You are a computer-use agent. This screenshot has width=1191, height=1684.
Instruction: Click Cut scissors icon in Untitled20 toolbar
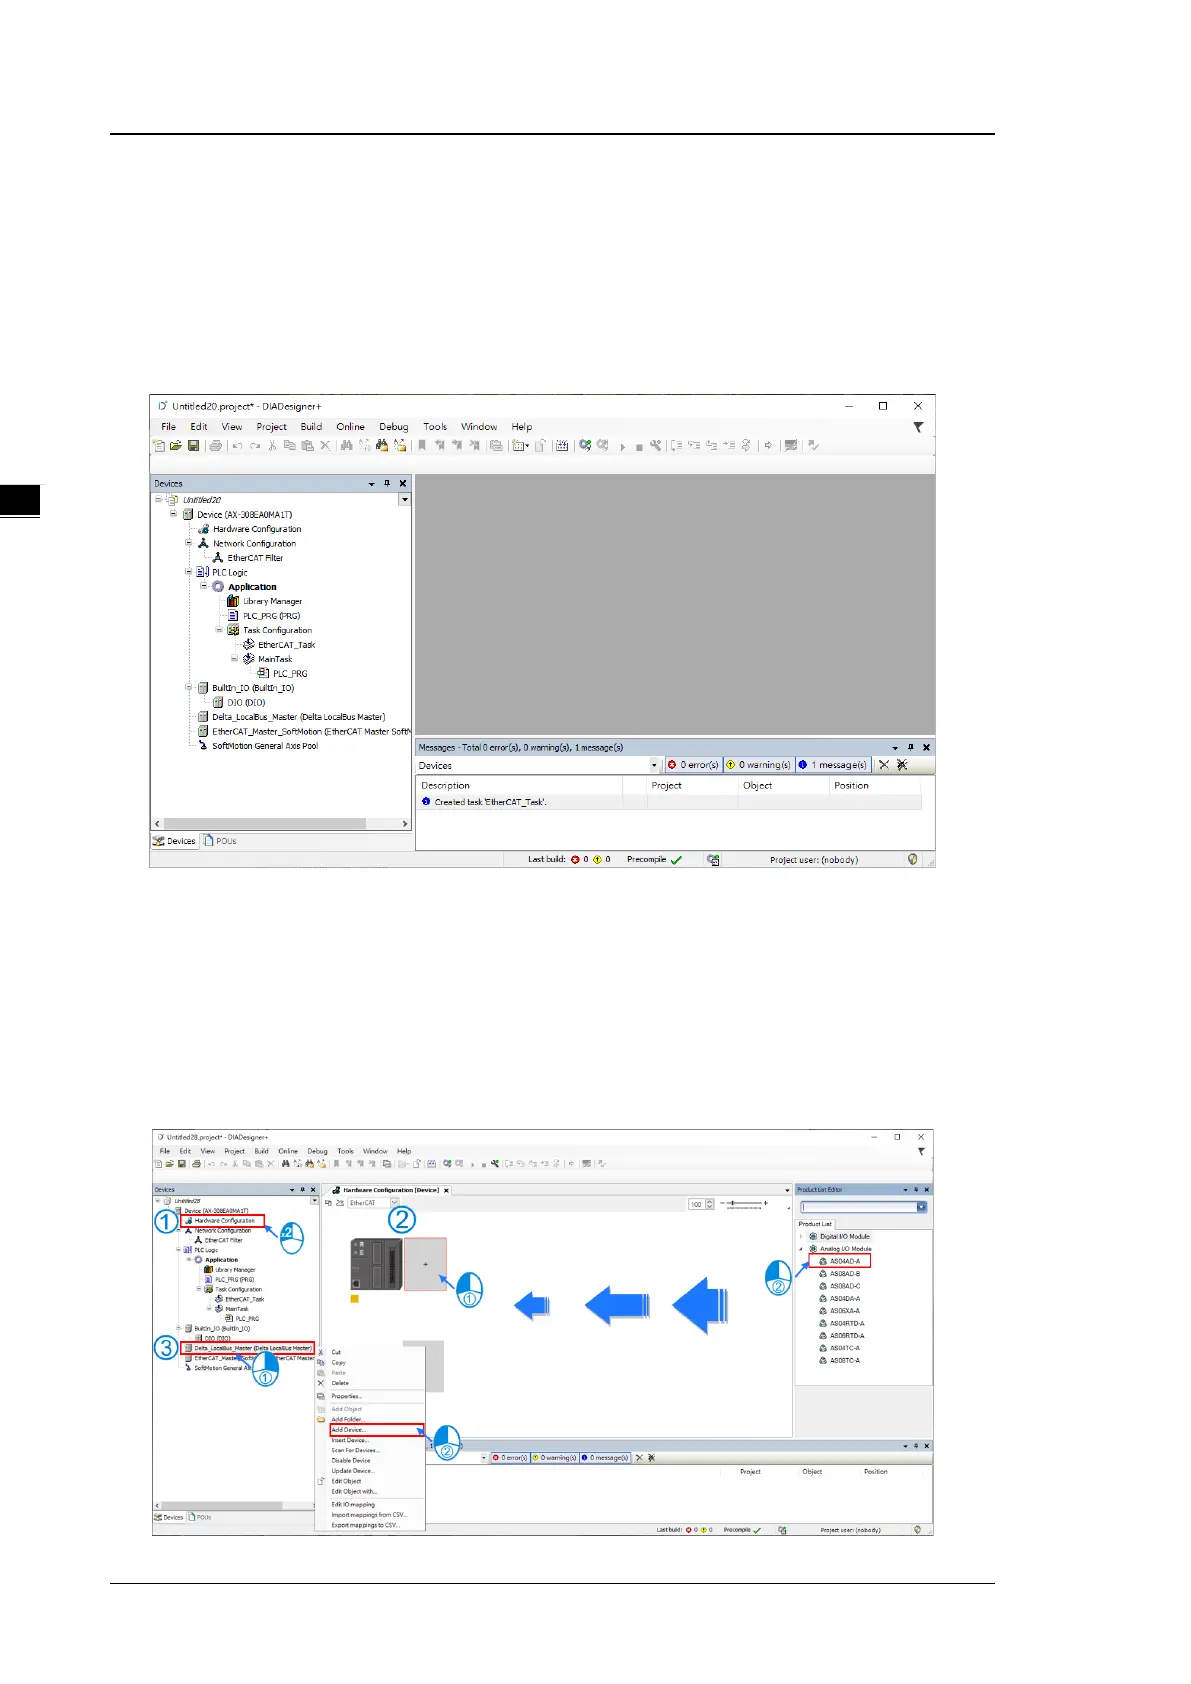[272, 446]
